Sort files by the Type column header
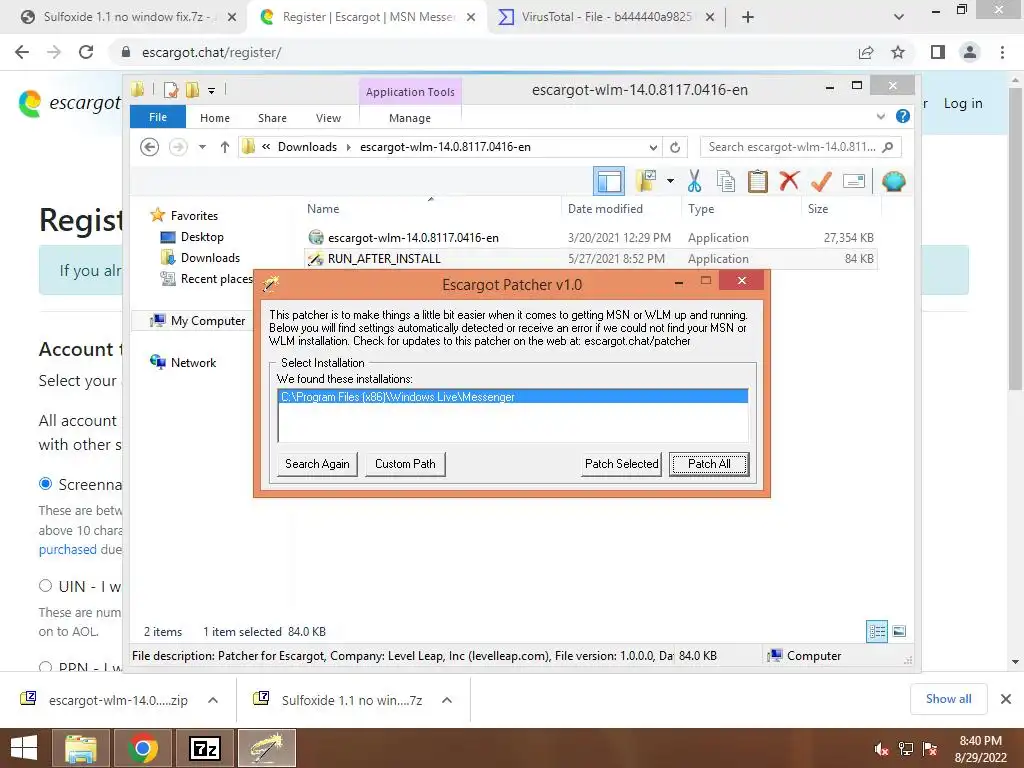Screen dimensions: 1024x768 (x=701, y=209)
